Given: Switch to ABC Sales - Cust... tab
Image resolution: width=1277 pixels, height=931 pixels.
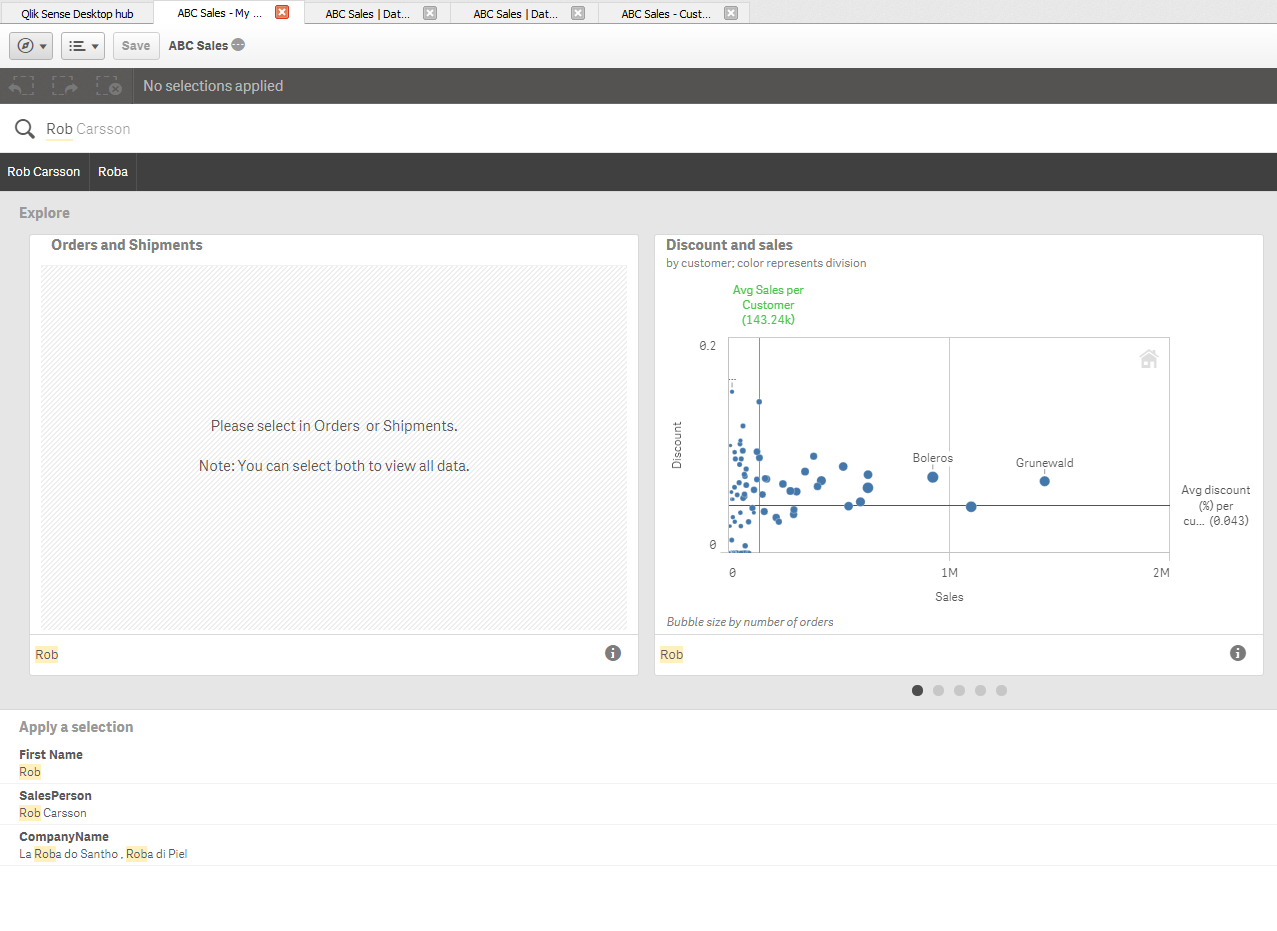Looking at the screenshot, I should 674,14.
